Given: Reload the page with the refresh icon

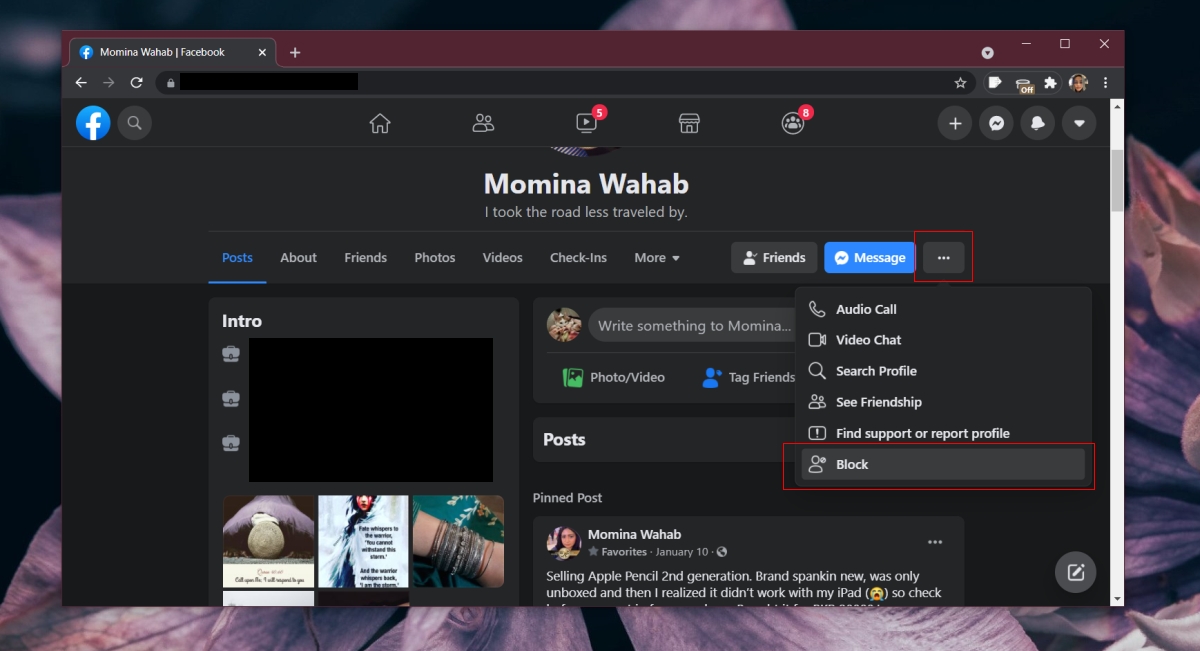Looking at the screenshot, I should point(137,83).
